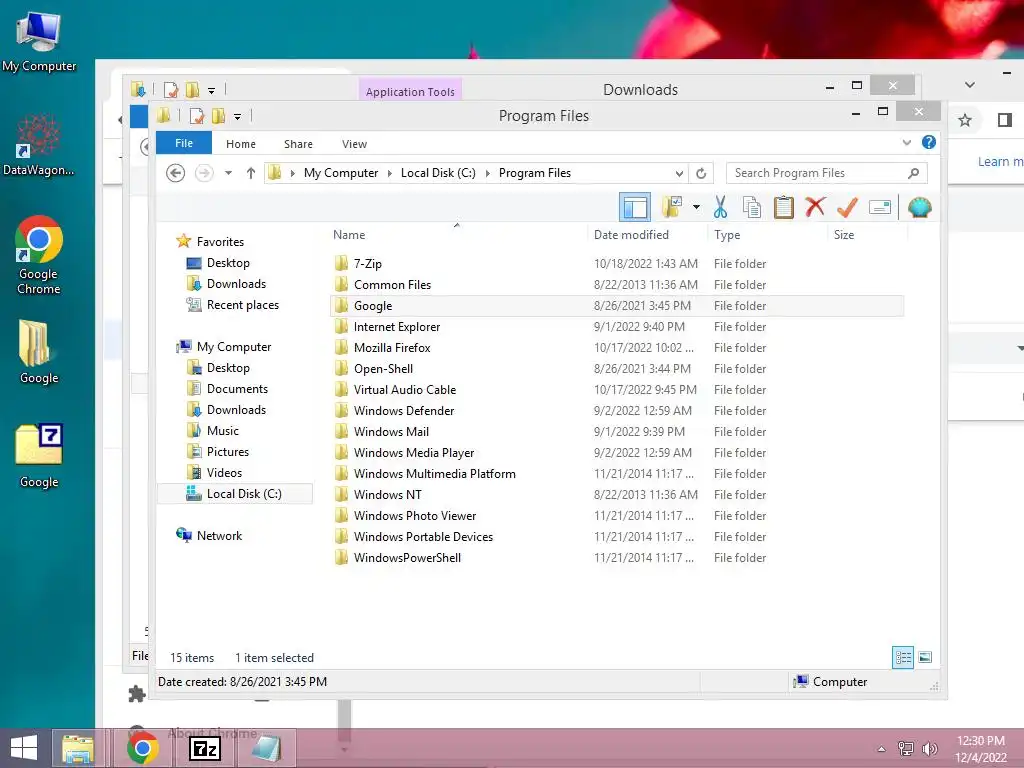Viewport: 1024px width, 768px height.
Task: Open the recent locations dropdown arrow
Action: [x=229, y=173]
